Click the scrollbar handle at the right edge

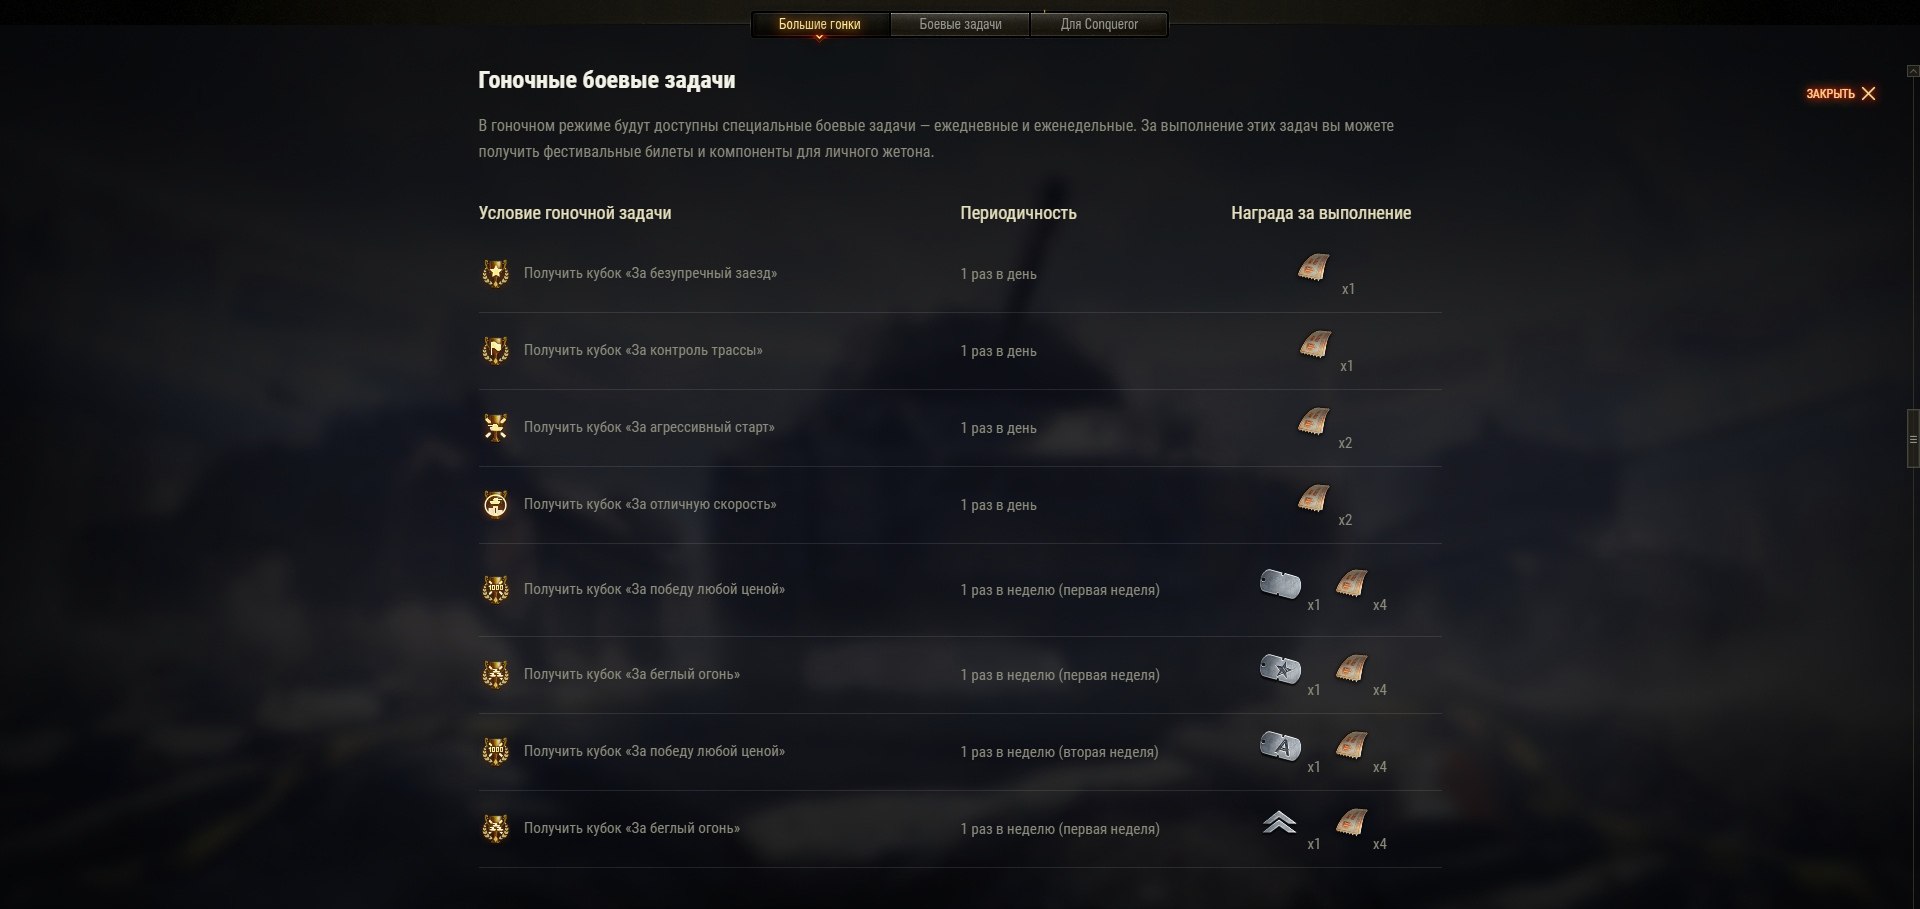1913,438
